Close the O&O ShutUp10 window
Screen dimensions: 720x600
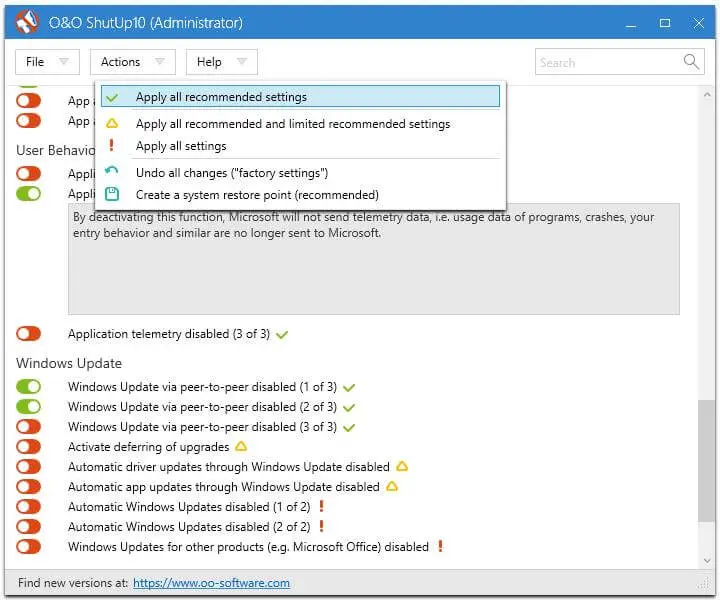pos(698,23)
